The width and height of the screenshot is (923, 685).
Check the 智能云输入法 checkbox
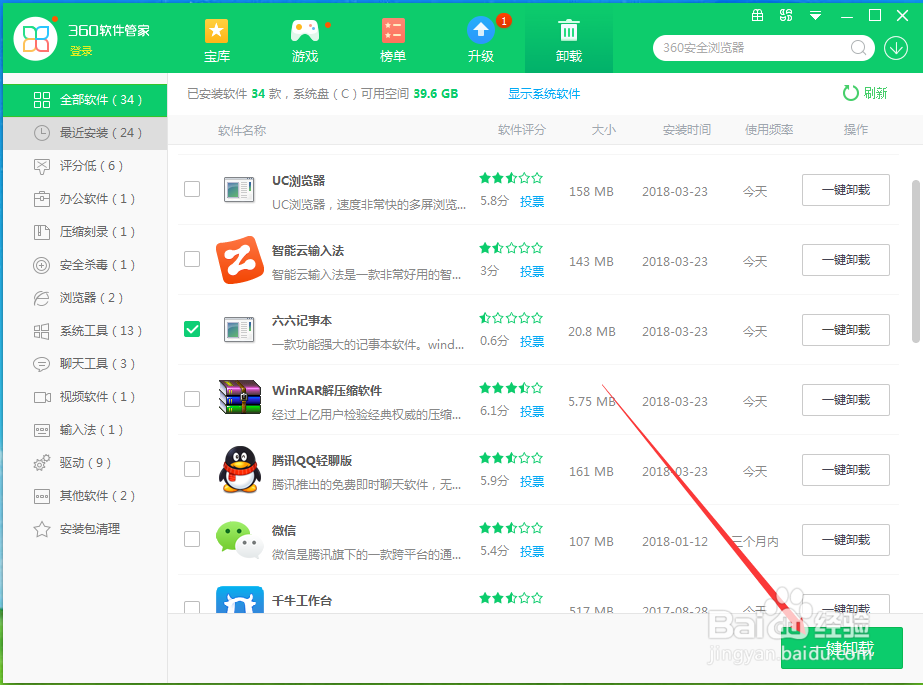[x=192, y=259]
